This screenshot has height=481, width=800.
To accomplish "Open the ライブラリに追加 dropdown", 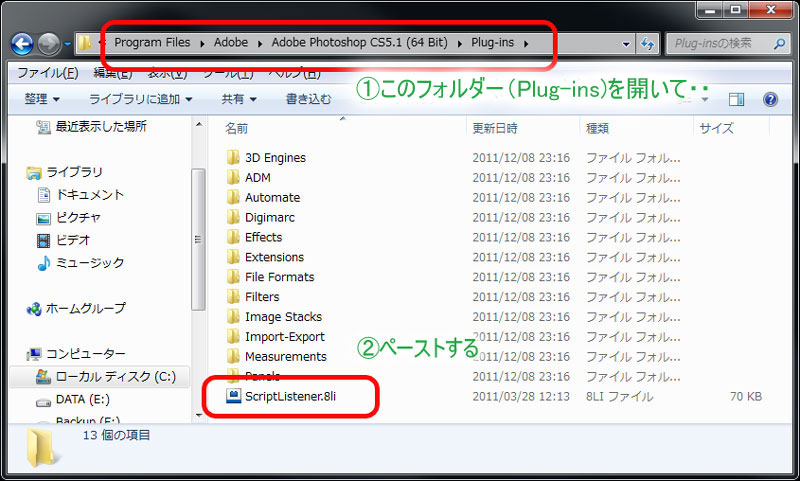I will [x=140, y=99].
